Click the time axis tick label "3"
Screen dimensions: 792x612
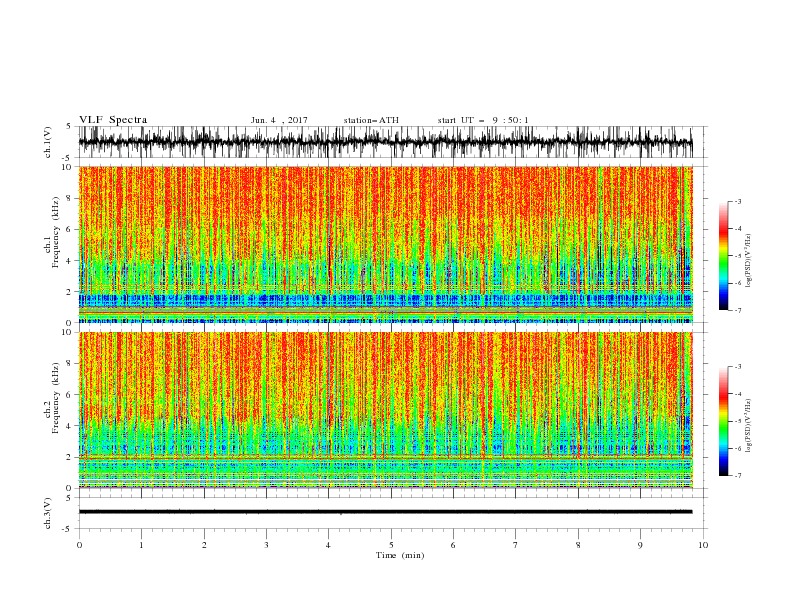pos(266,545)
